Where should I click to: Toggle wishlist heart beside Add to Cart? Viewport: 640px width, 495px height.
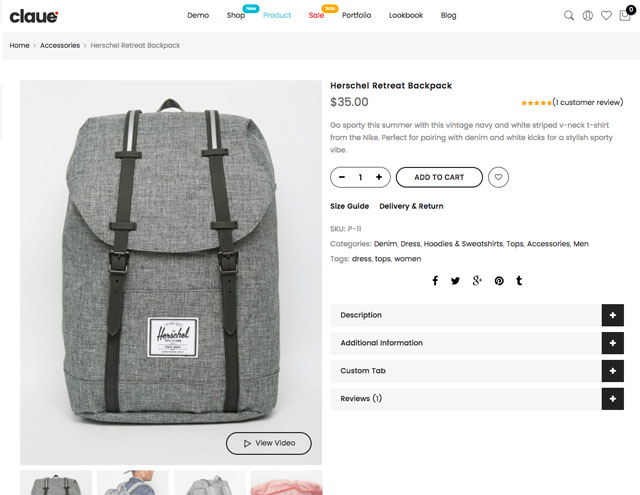tap(498, 177)
